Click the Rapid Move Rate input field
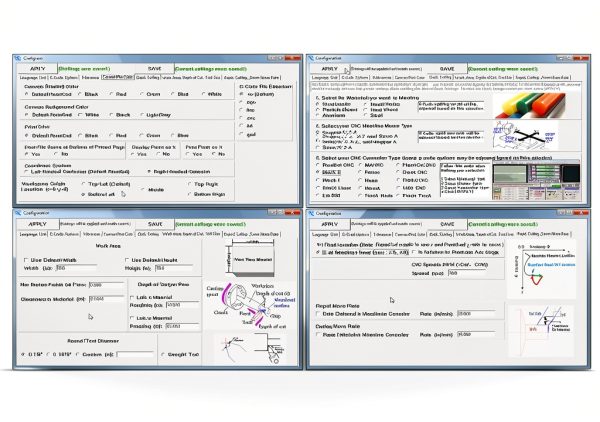600x422 pixels. [x=476, y=314]
